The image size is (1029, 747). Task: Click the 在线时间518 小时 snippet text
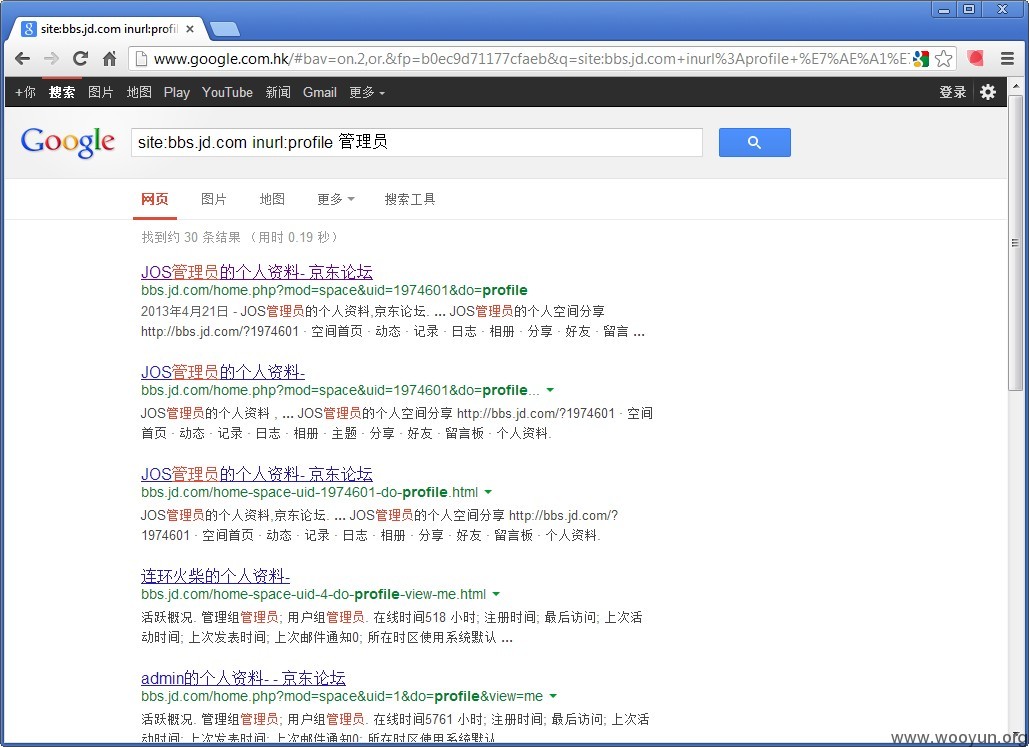click(425, 617)
